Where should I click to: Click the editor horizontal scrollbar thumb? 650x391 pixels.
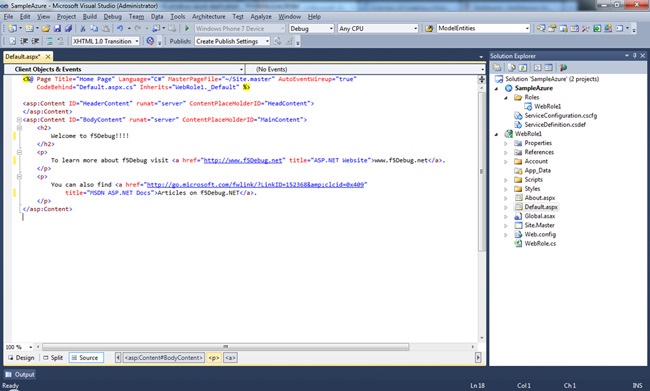click(x=226, y=347)
